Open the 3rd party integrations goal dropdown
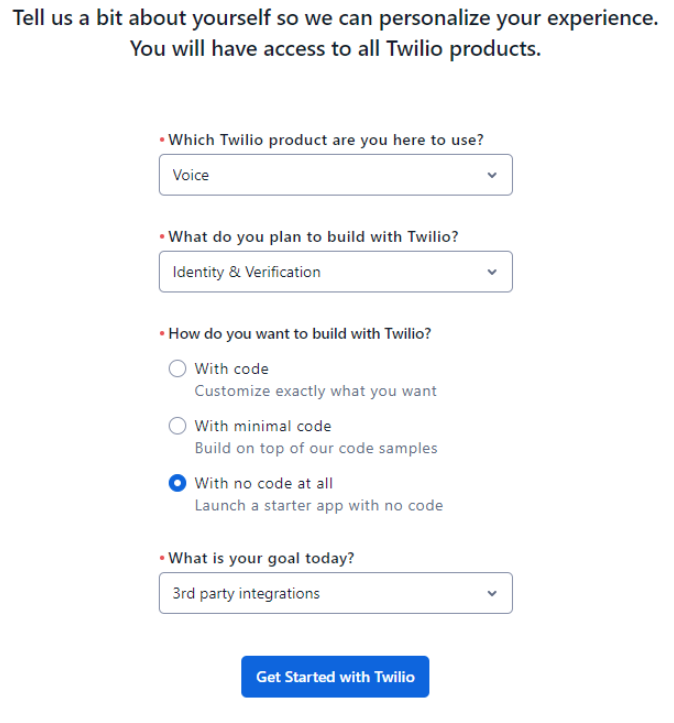Screen dimensions: 674x723 (336, 593)
